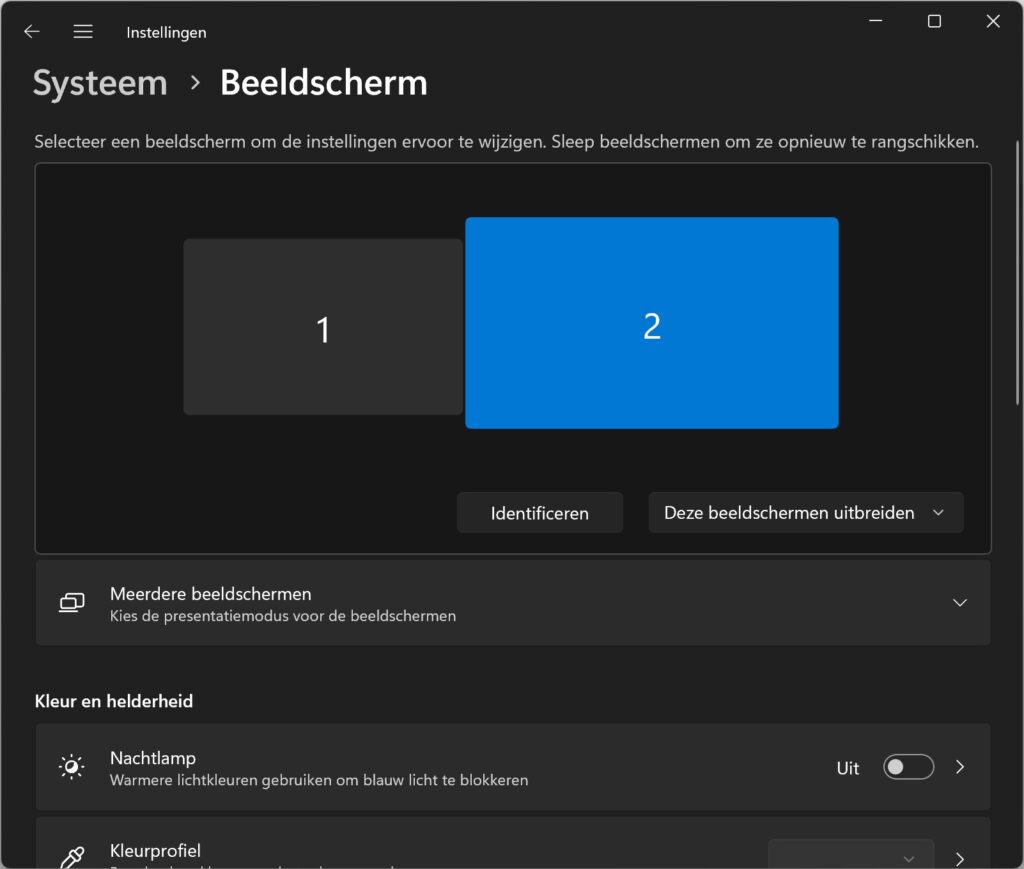Click the Beeldscherm breadcrumb heading
1024x869 pixels.
pyautogui.click(x=323, y=83)
